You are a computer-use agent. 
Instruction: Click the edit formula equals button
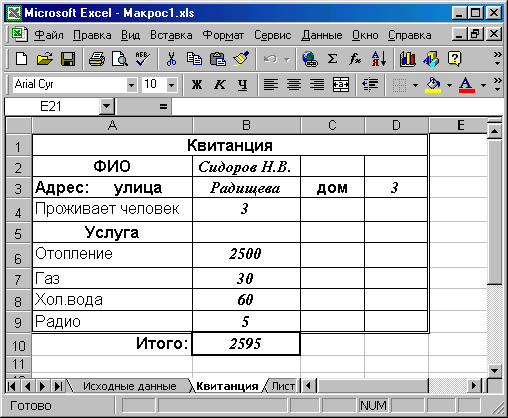tap(163, 107)
